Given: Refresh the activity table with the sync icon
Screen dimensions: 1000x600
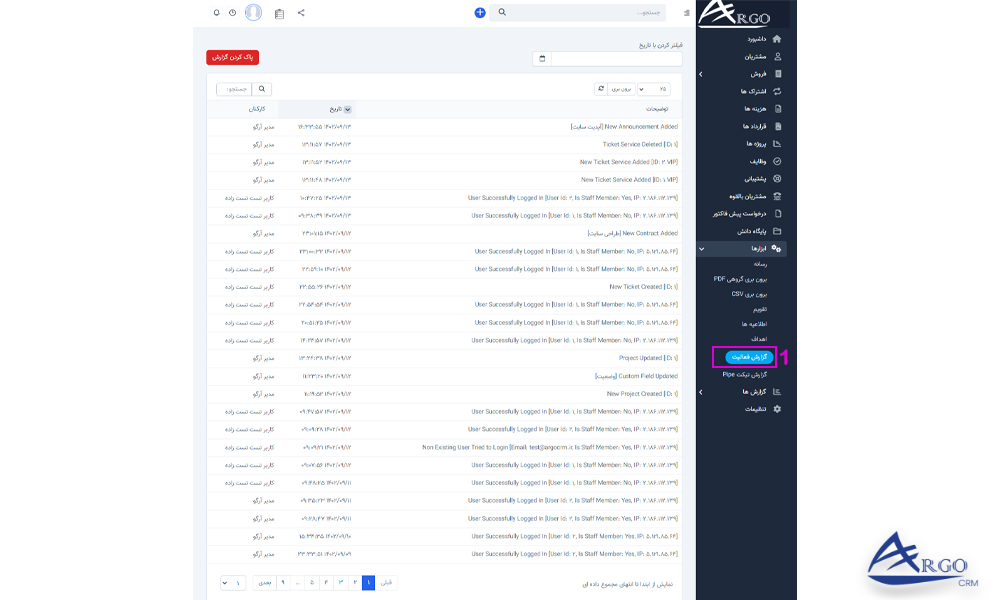Looking at the screenshot, I should [x=602, y=88].
